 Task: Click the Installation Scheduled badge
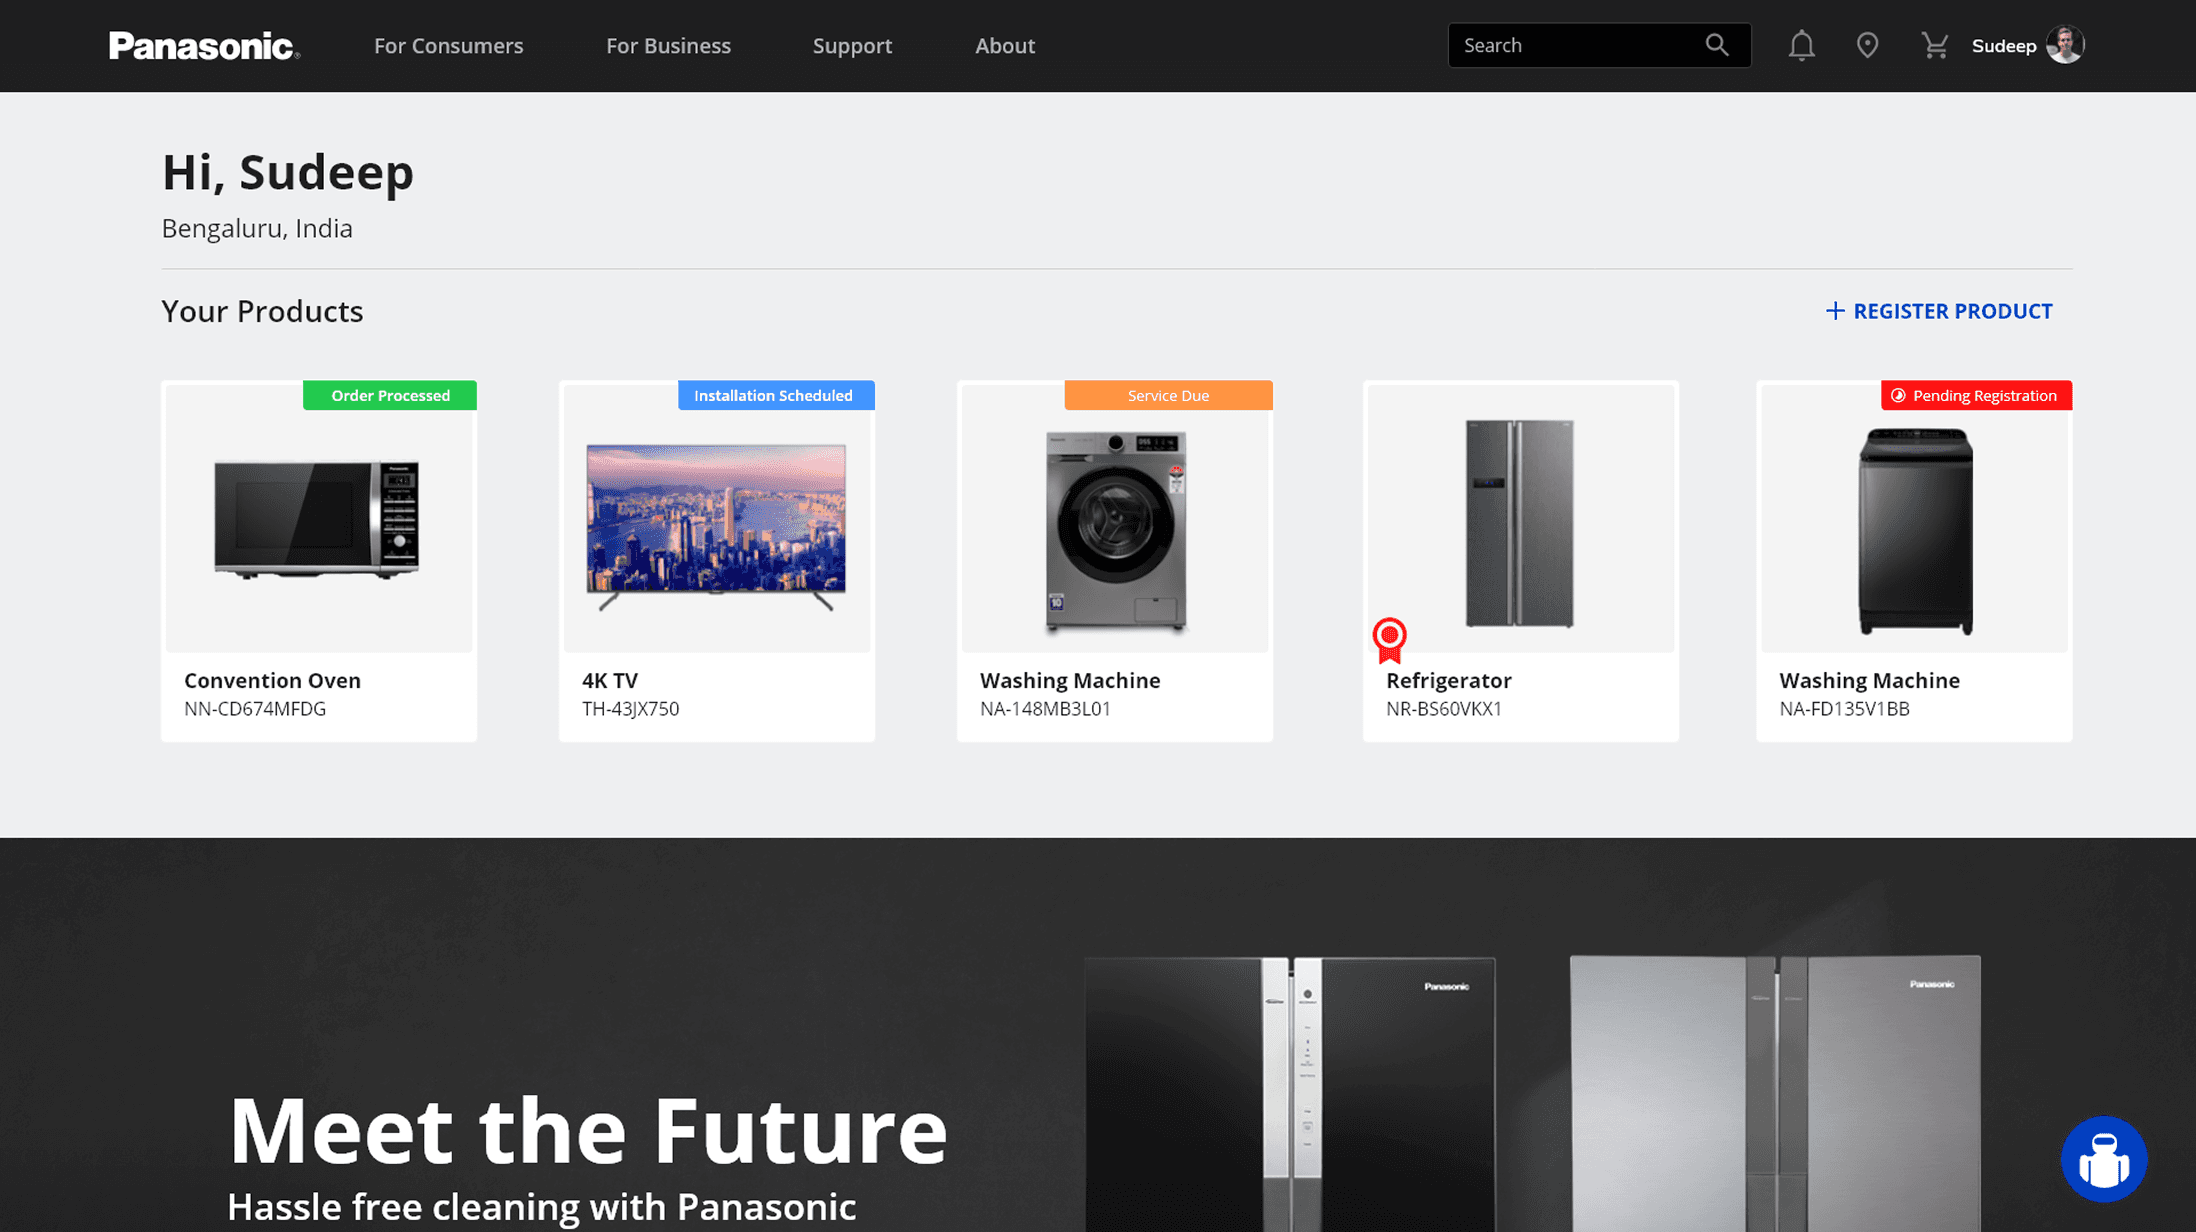[776, 395]
